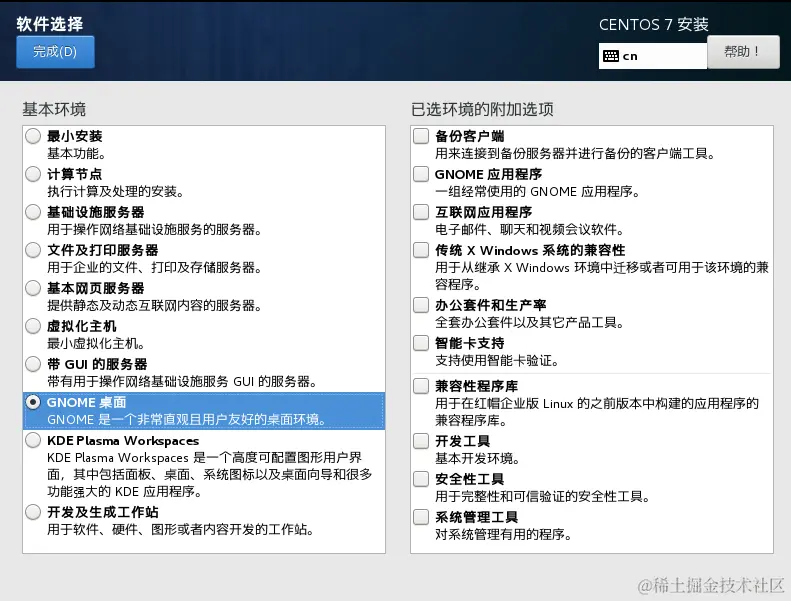Tick the GNOME 应用程序 checkbox
The width and height of the screenshot is (791, 601).
click(x=421, y=174)
